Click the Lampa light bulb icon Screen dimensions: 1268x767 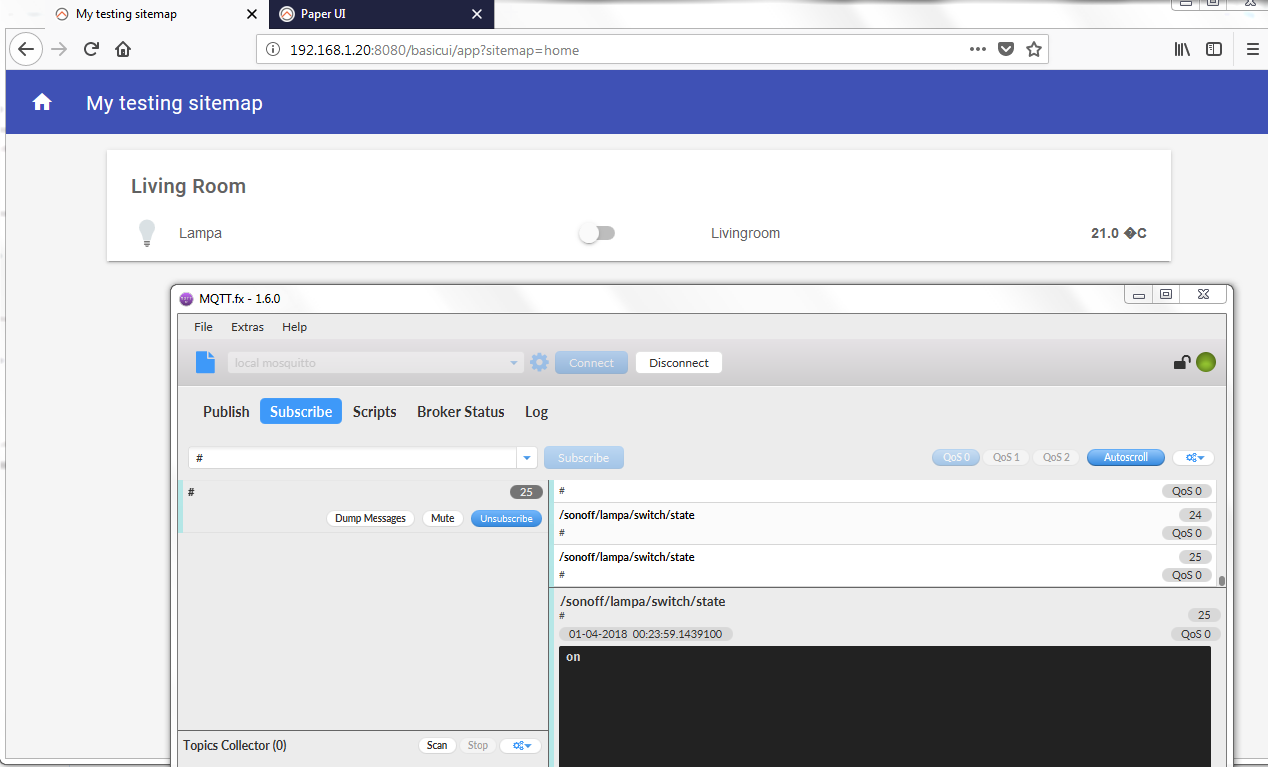(x=147, y=233)
